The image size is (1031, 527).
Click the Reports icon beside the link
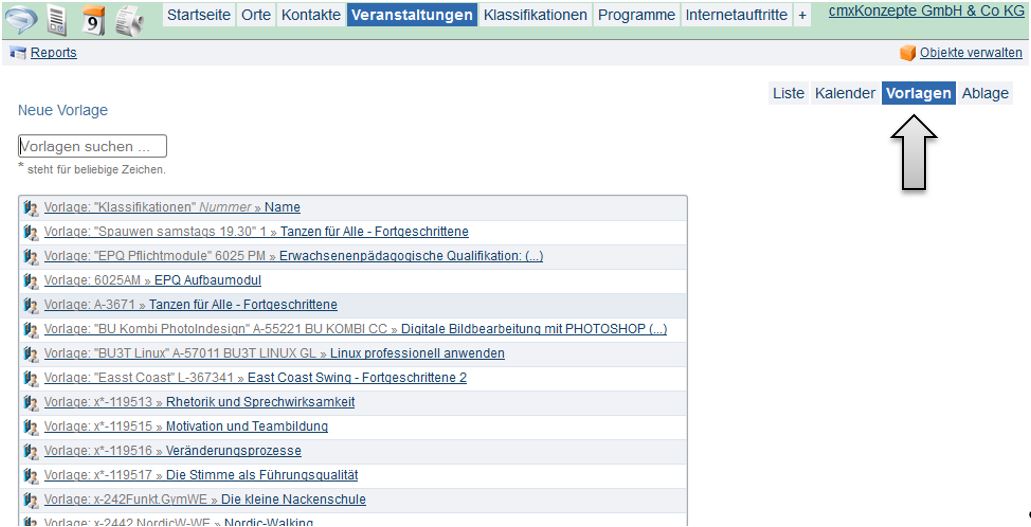[x=17, y=53]
